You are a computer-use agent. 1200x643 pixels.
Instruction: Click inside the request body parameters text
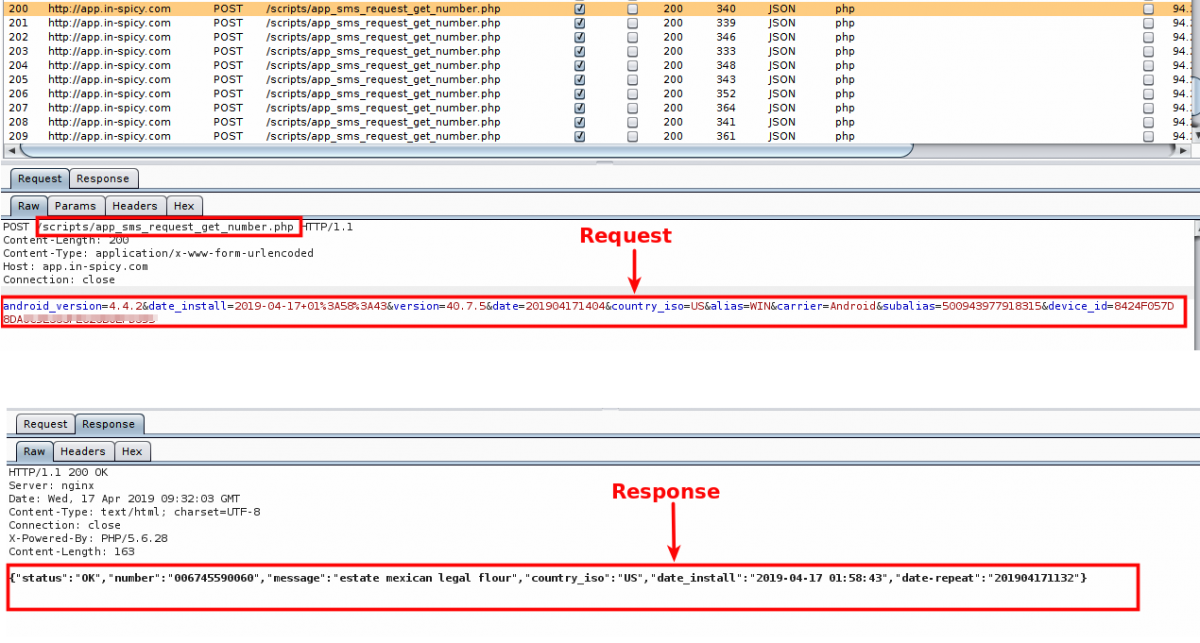500,306
